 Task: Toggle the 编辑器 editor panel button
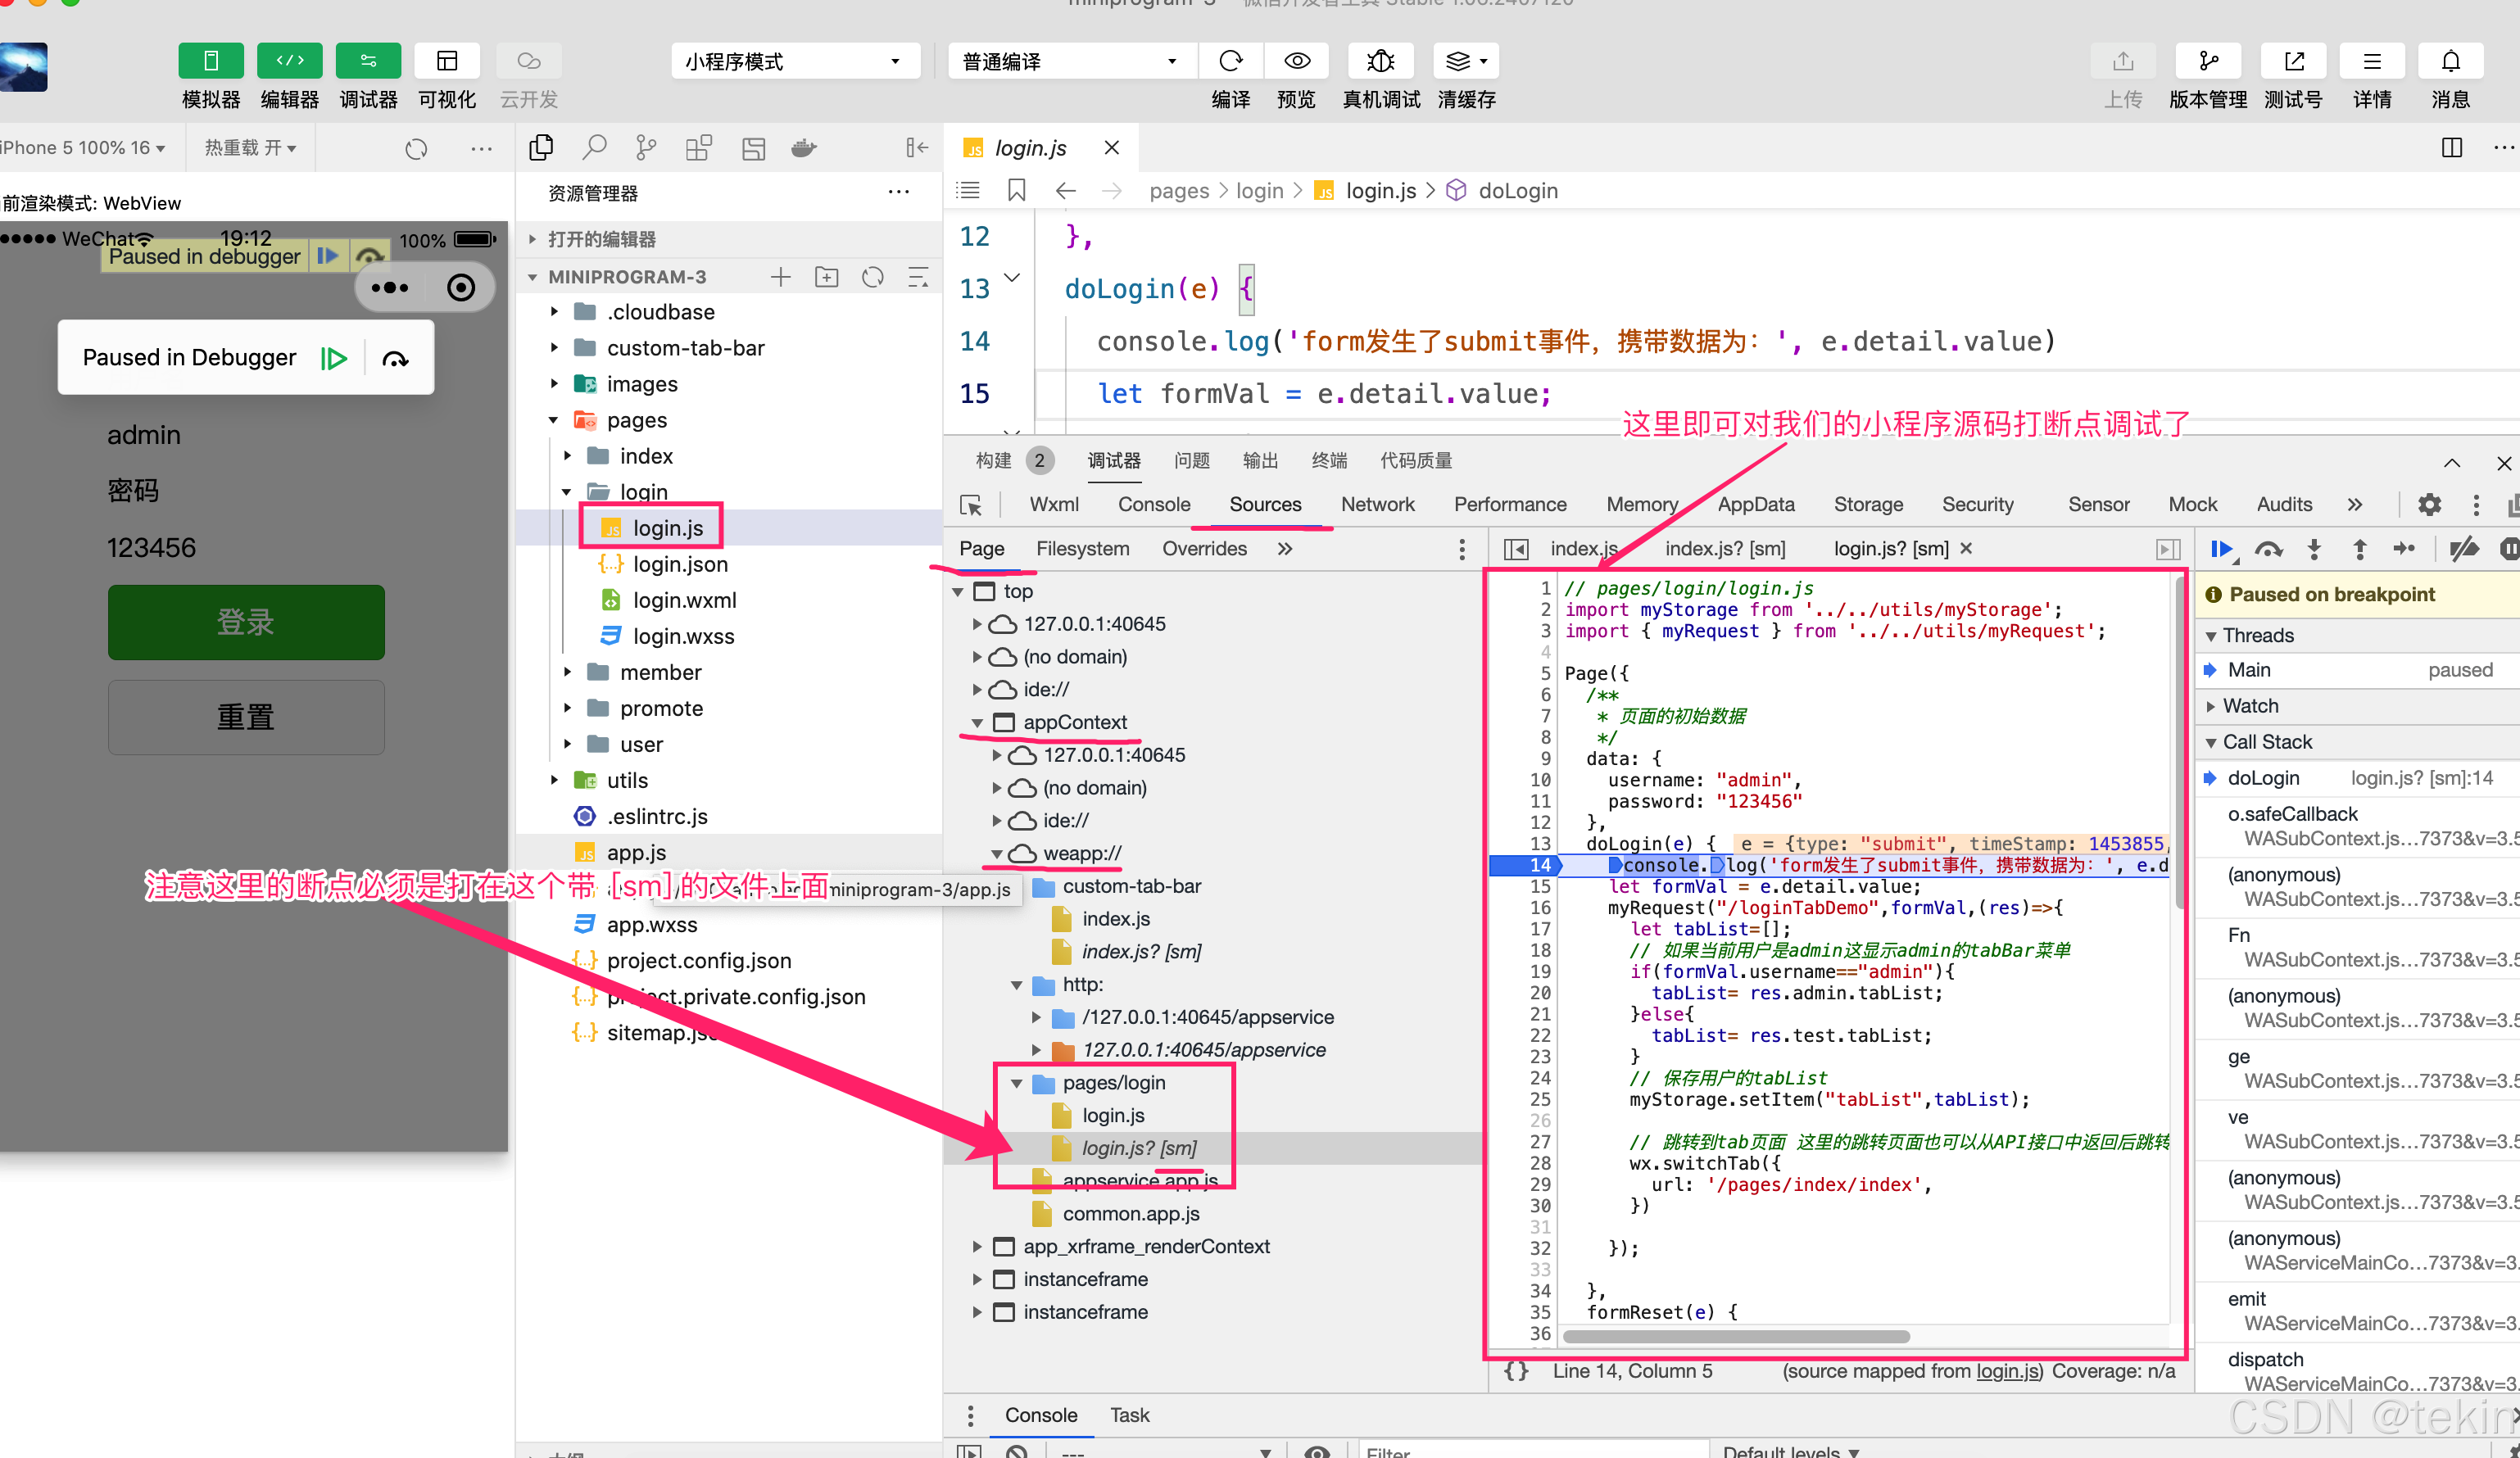[290, 61]
